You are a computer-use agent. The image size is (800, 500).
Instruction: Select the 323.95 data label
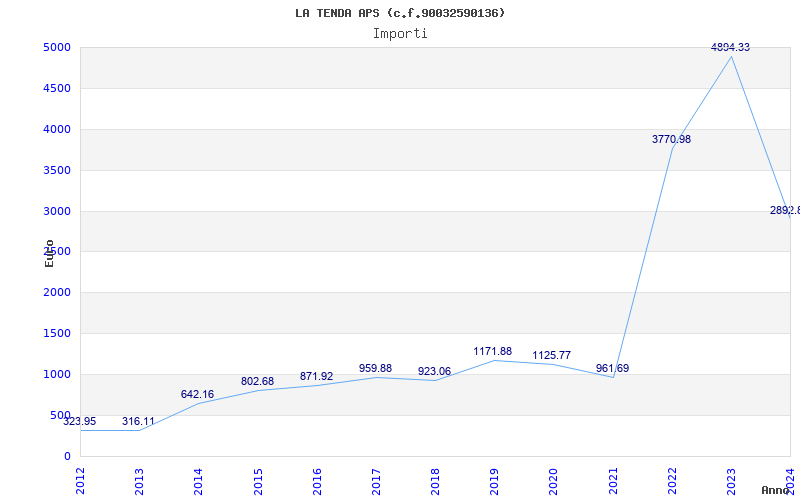(80, 421)
